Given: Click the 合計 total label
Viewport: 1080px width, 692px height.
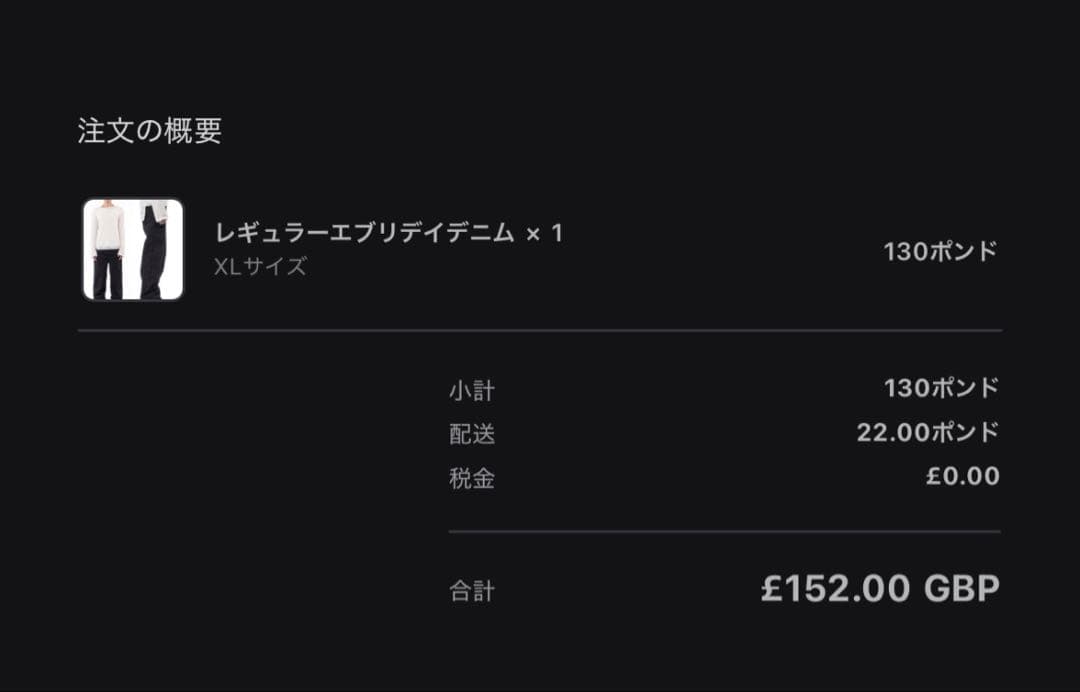Looking at the screenshot, I should click(471, 591).
